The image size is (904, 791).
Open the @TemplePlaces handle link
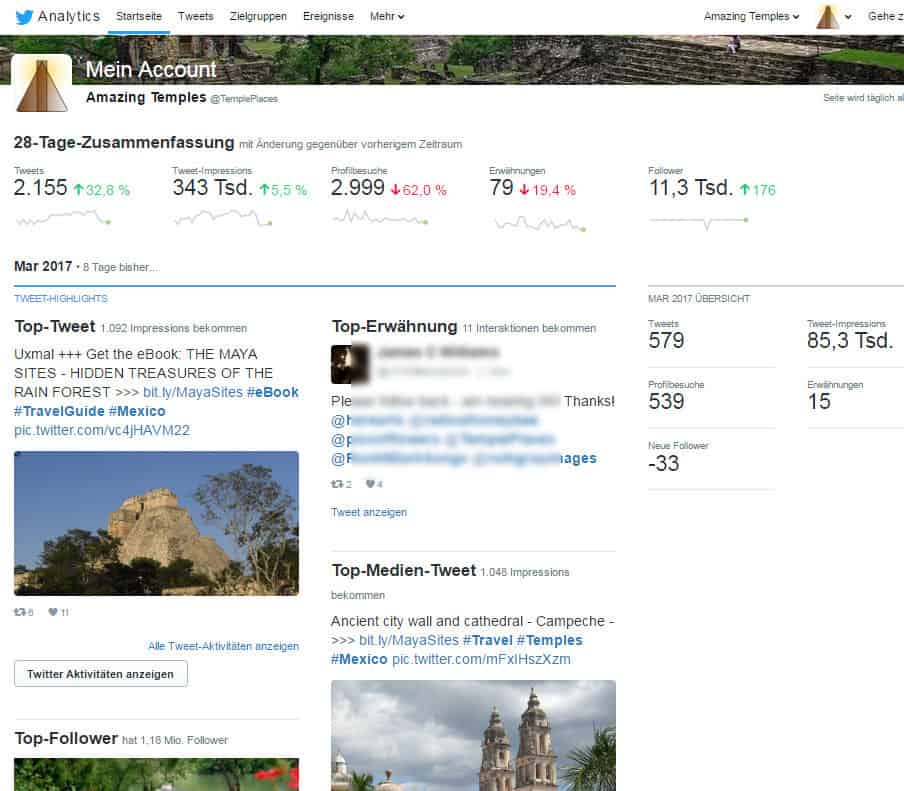point(244,99)
